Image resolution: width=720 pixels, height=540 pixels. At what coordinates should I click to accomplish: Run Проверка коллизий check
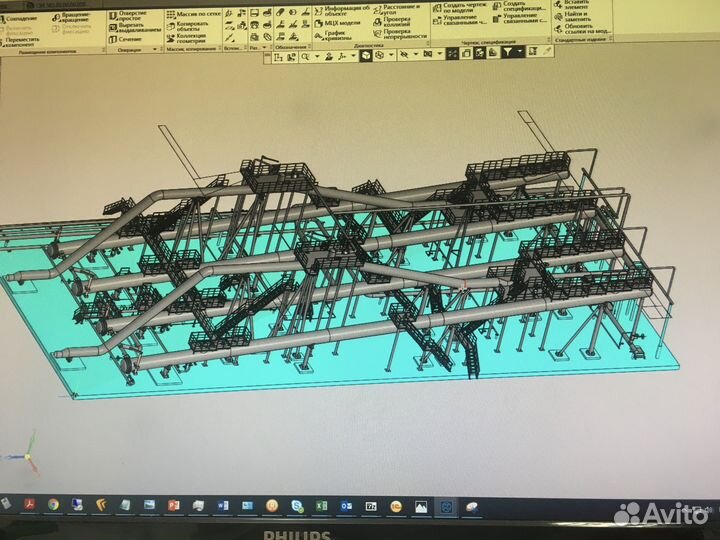point(393,22)
